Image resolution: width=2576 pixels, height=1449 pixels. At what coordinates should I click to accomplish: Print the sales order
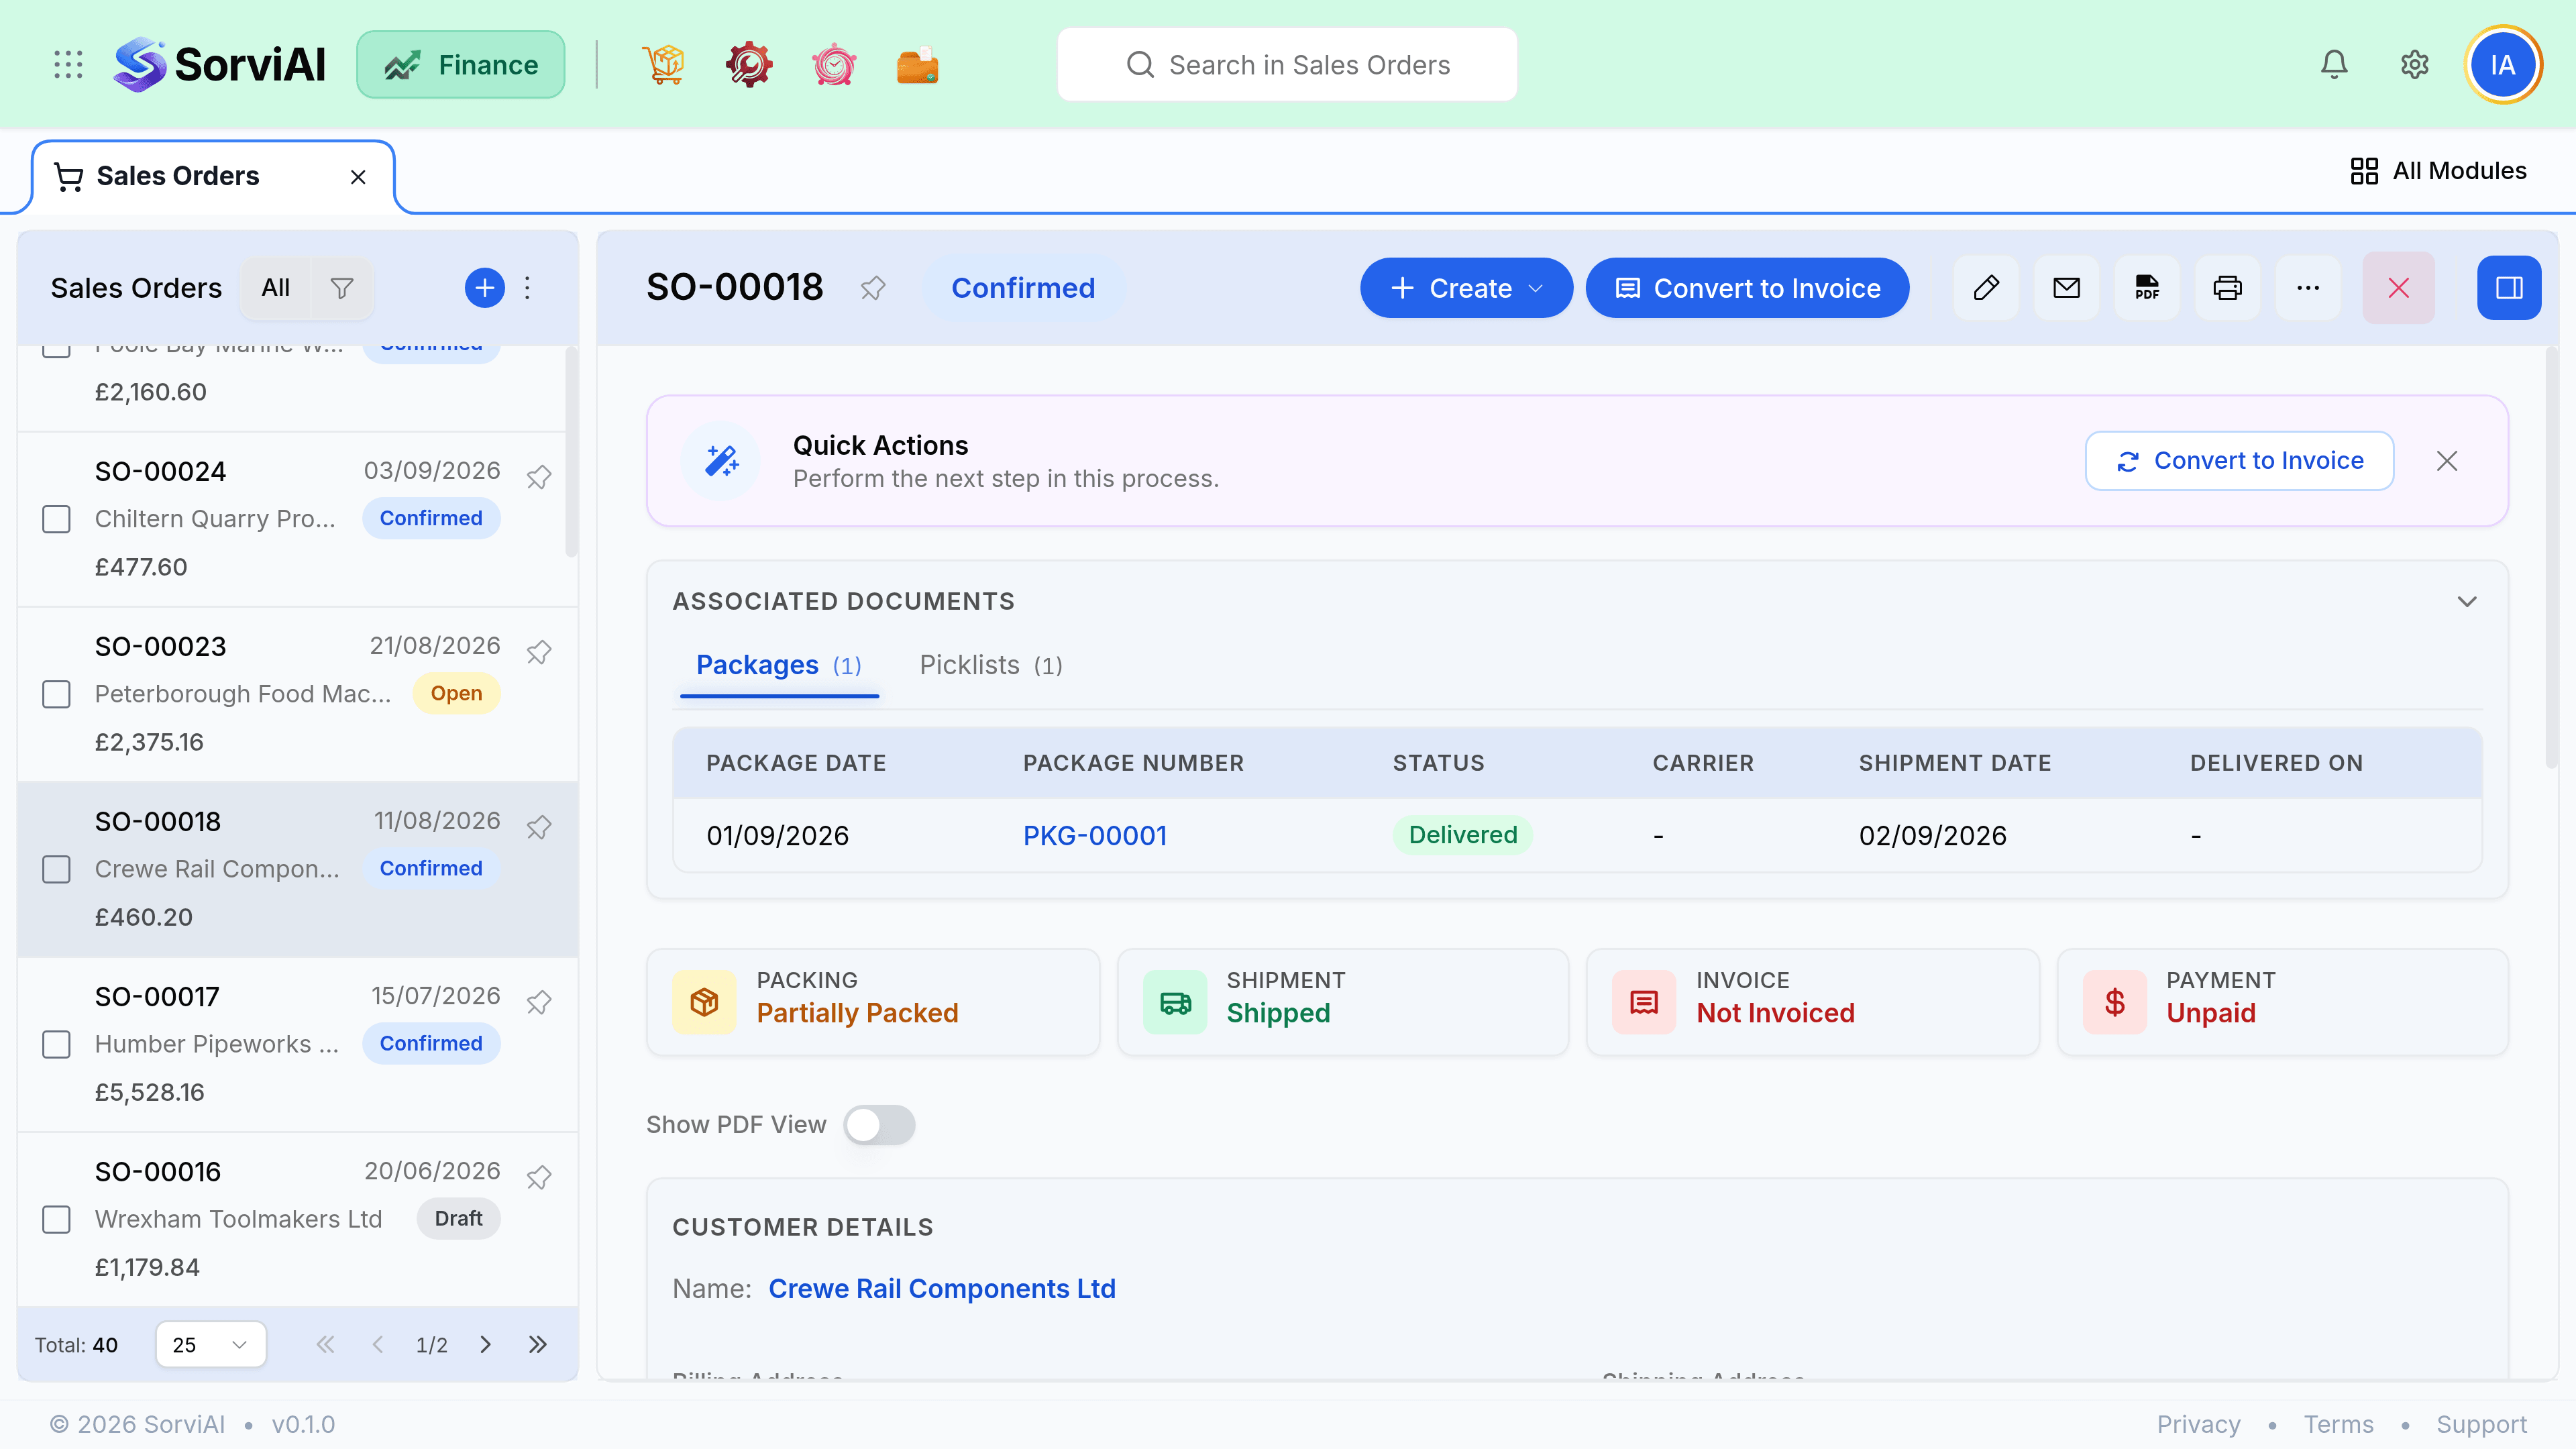2227,288
